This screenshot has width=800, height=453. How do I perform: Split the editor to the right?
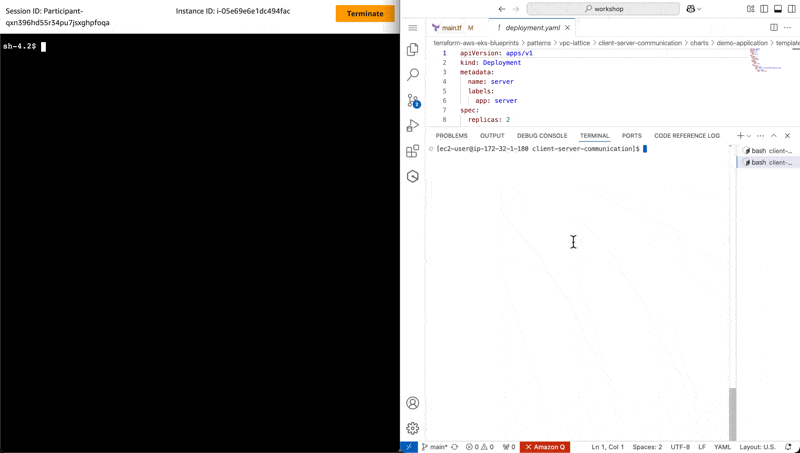click(x=774, y=28)
